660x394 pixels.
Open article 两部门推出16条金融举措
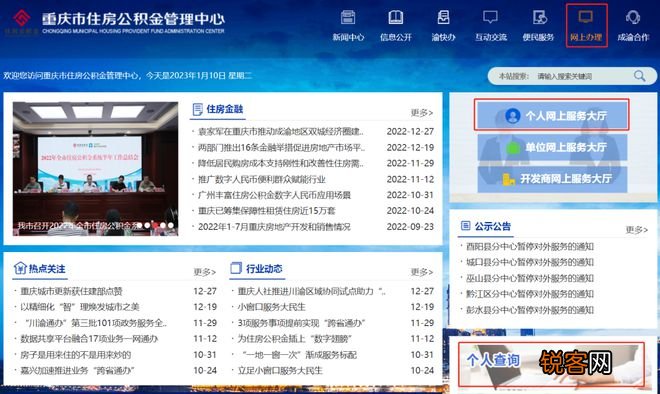click(x=281, y=147)
